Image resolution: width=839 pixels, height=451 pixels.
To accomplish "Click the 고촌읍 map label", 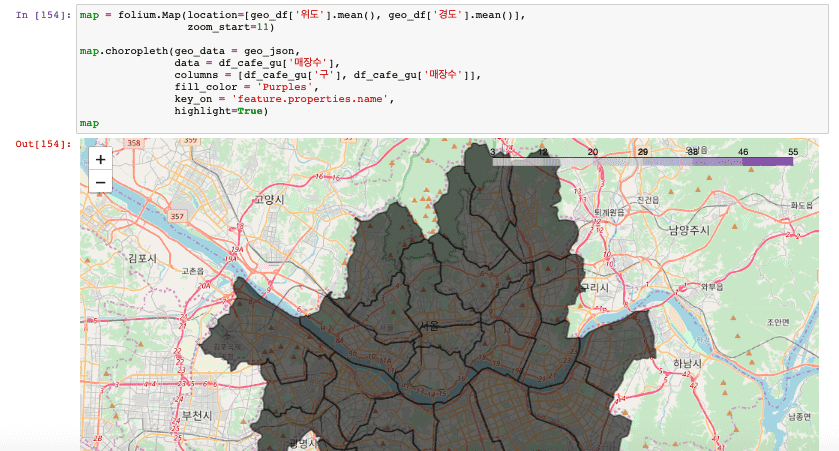I will [x=193, y=271].
